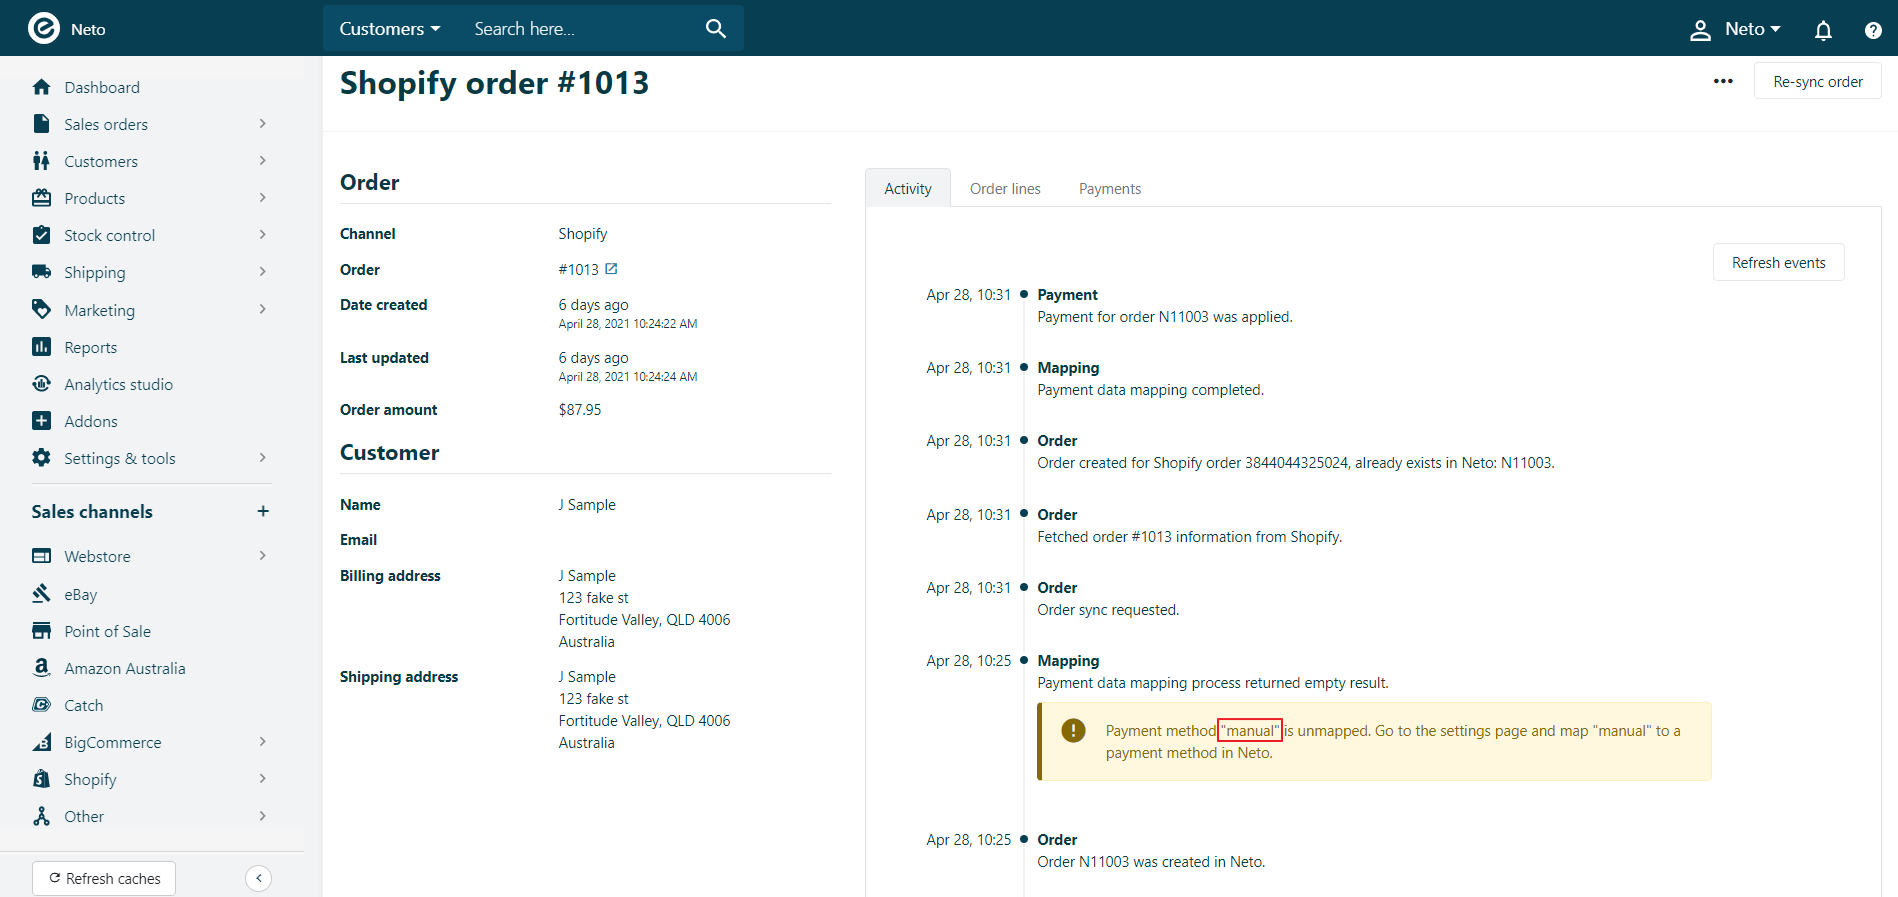Click the Shopify bag icon

click(x=41, y=779)
